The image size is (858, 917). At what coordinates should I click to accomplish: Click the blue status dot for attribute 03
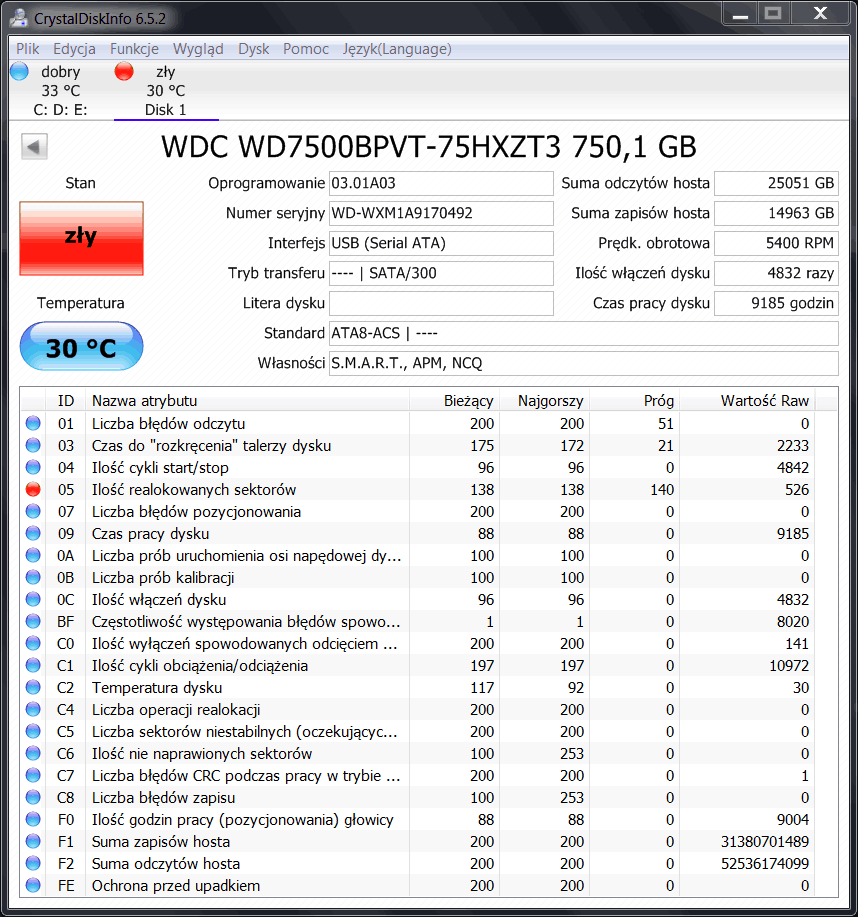33,445
